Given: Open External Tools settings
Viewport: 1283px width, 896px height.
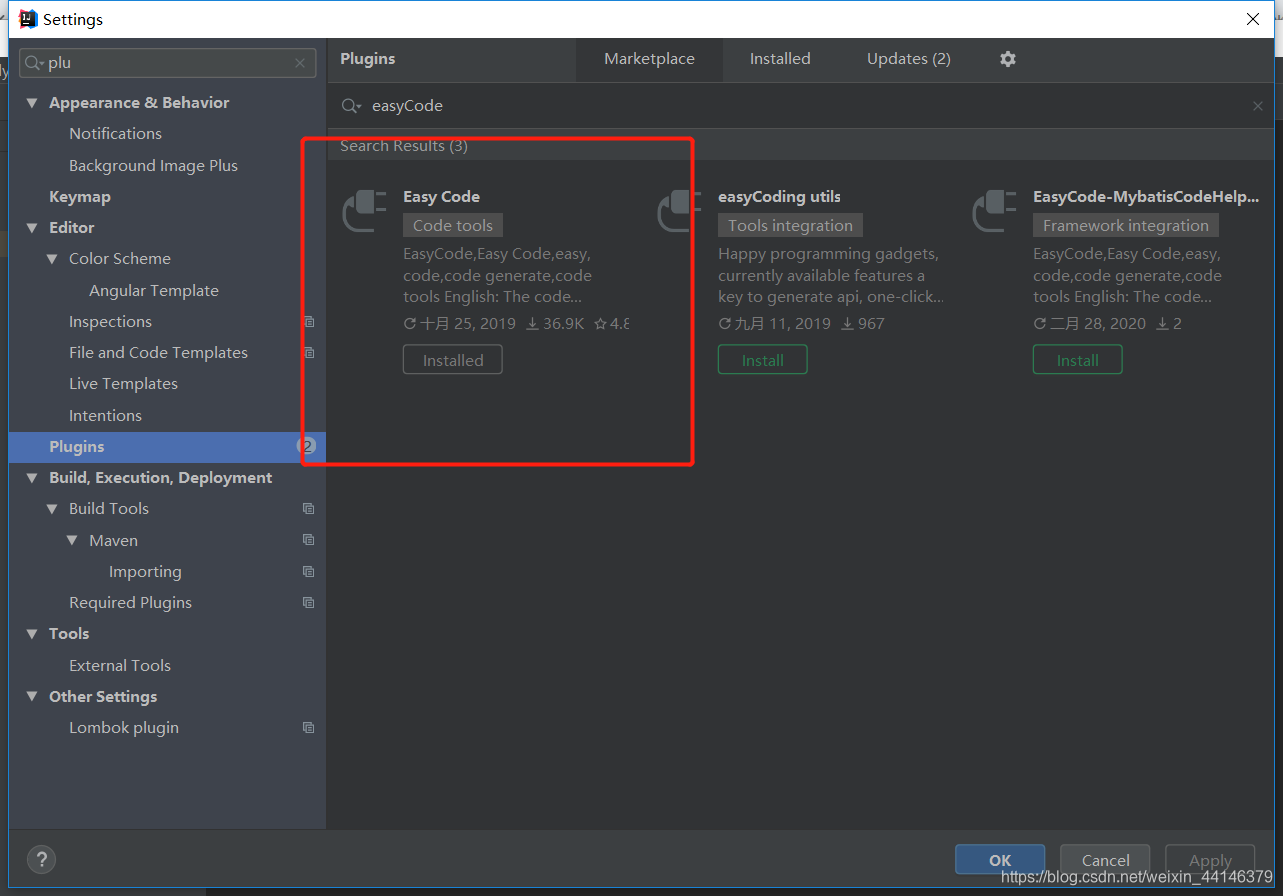Looking at the screenshot, I should coord(120,666).
